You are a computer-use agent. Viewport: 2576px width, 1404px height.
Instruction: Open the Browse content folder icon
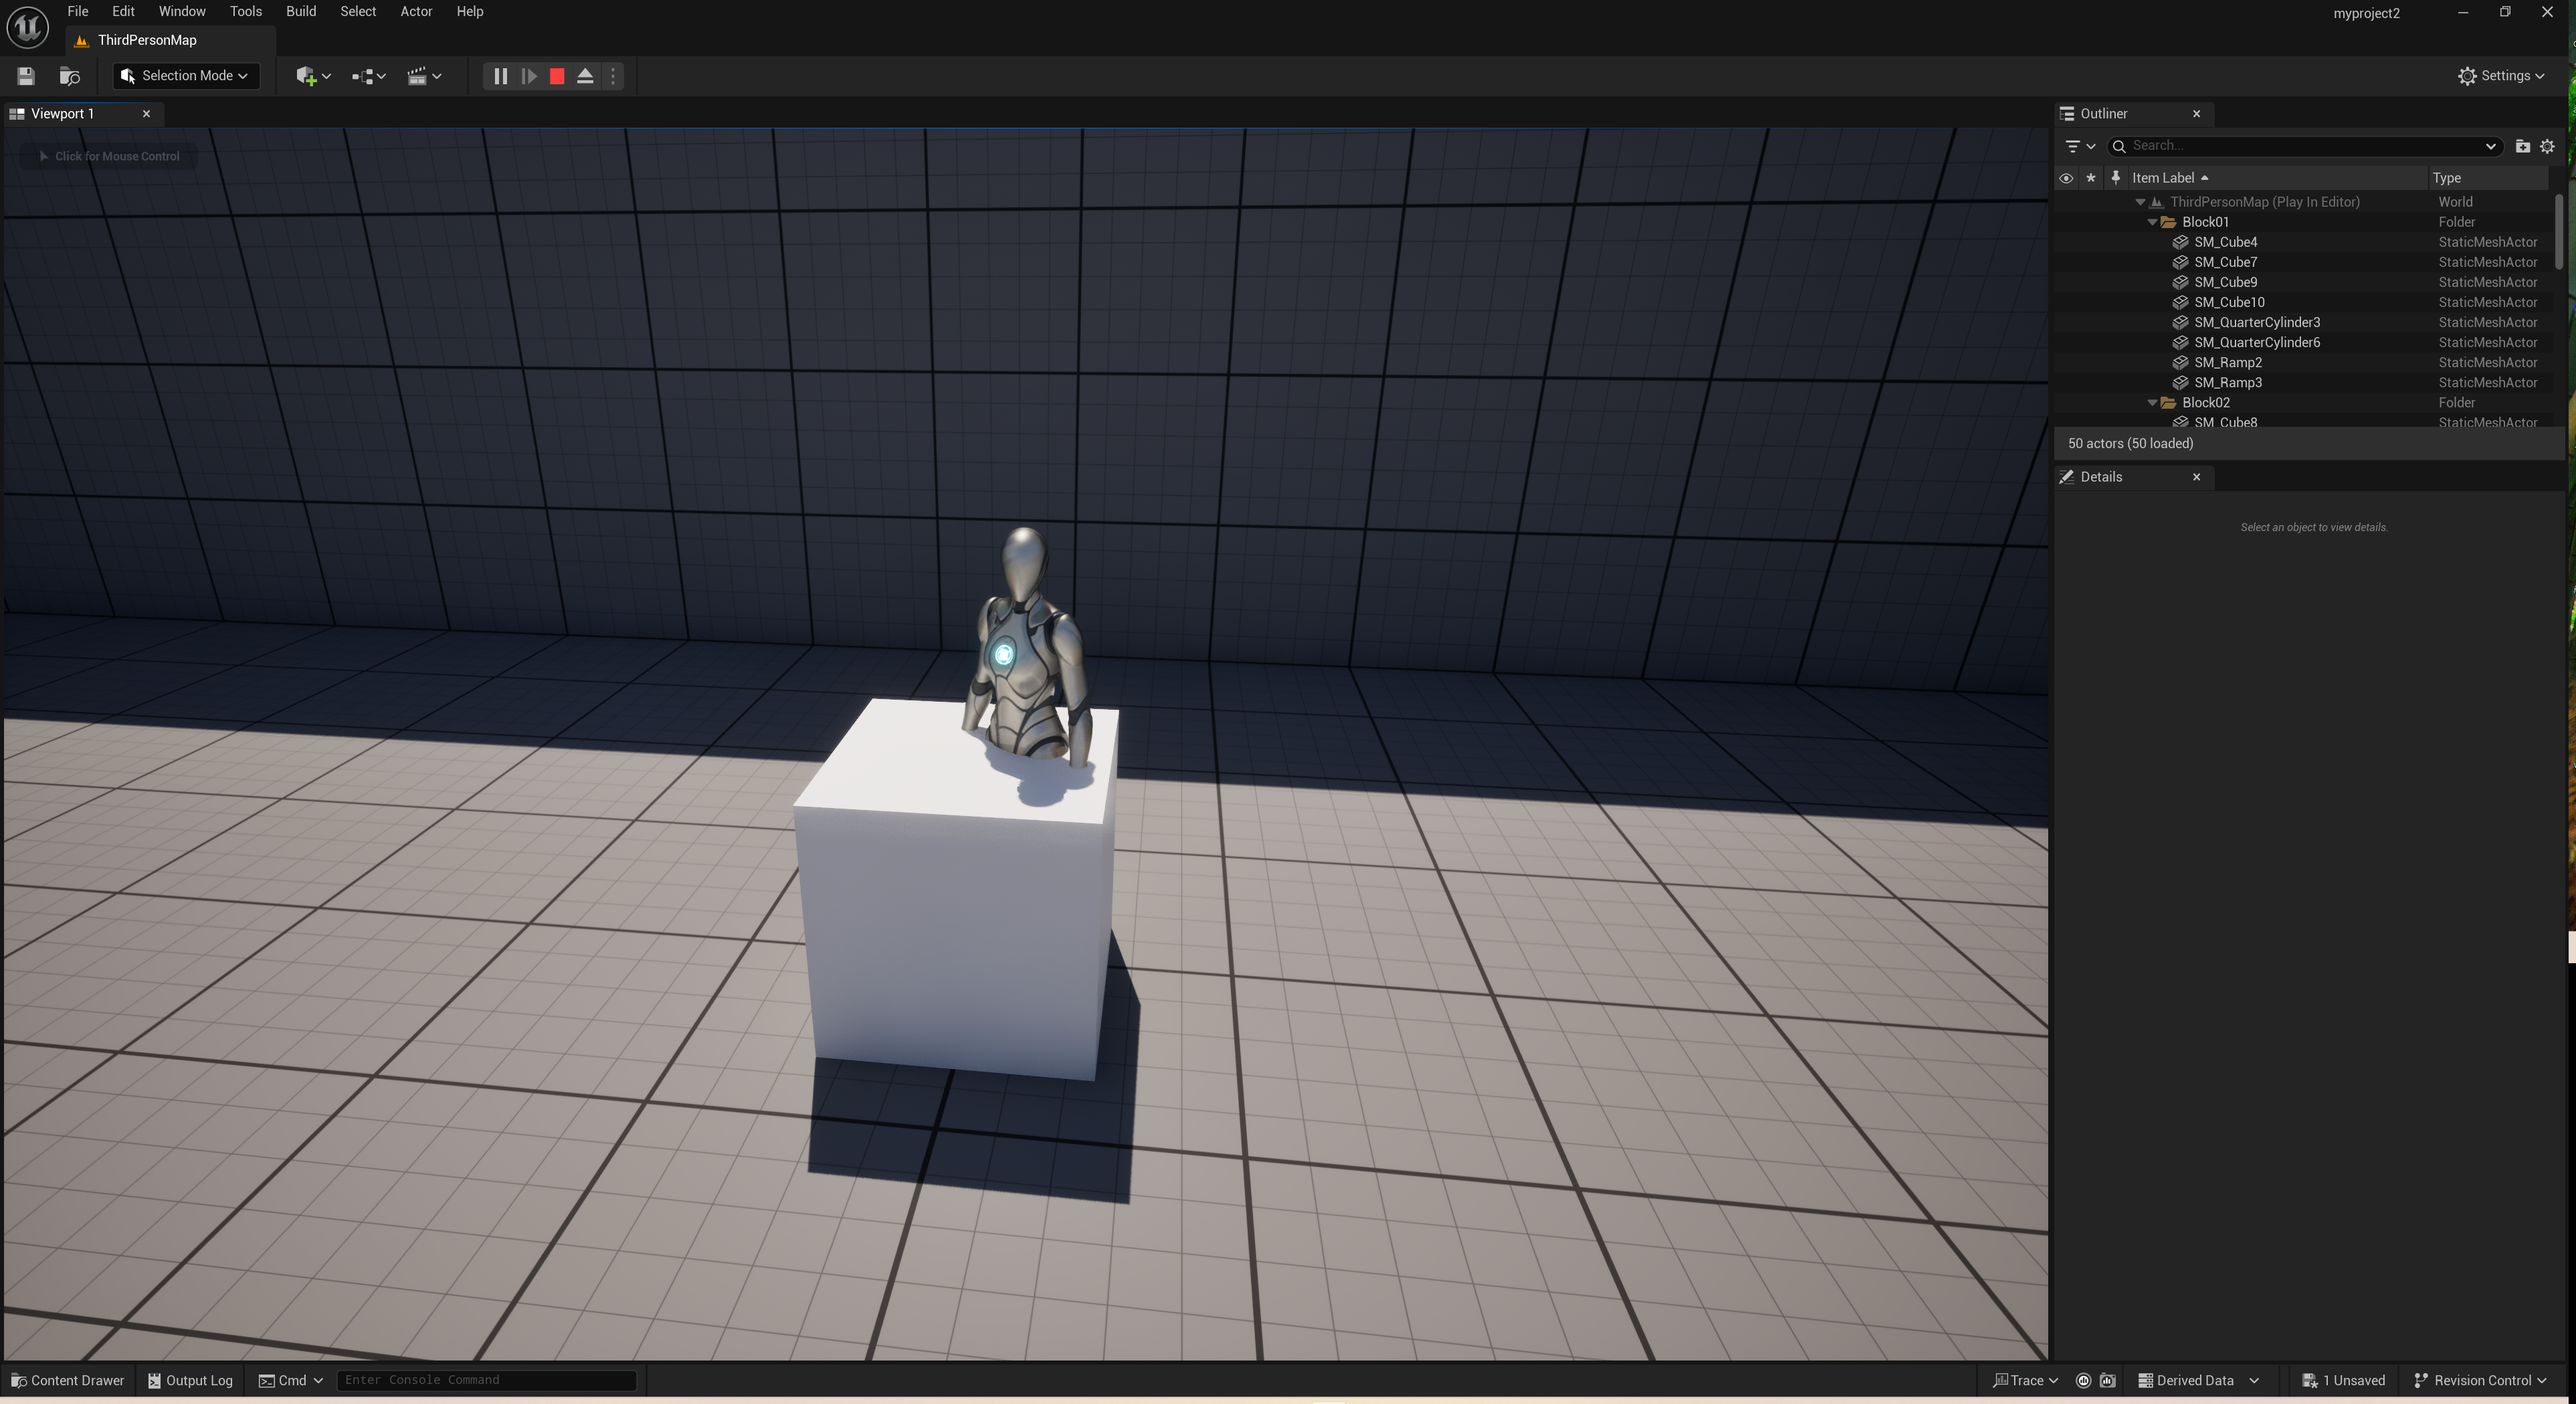point(69,76)
